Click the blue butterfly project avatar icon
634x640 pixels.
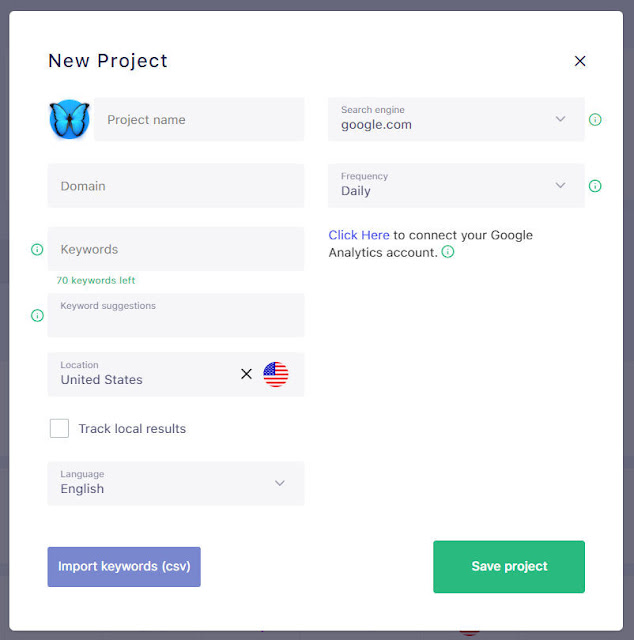[69, 119]
